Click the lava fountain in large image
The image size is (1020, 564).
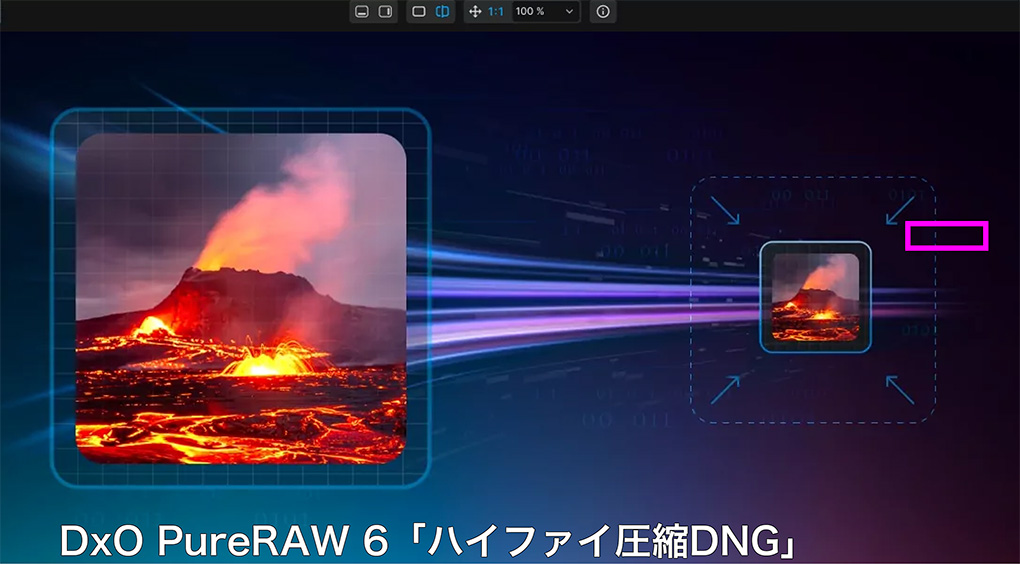(265, 360)
